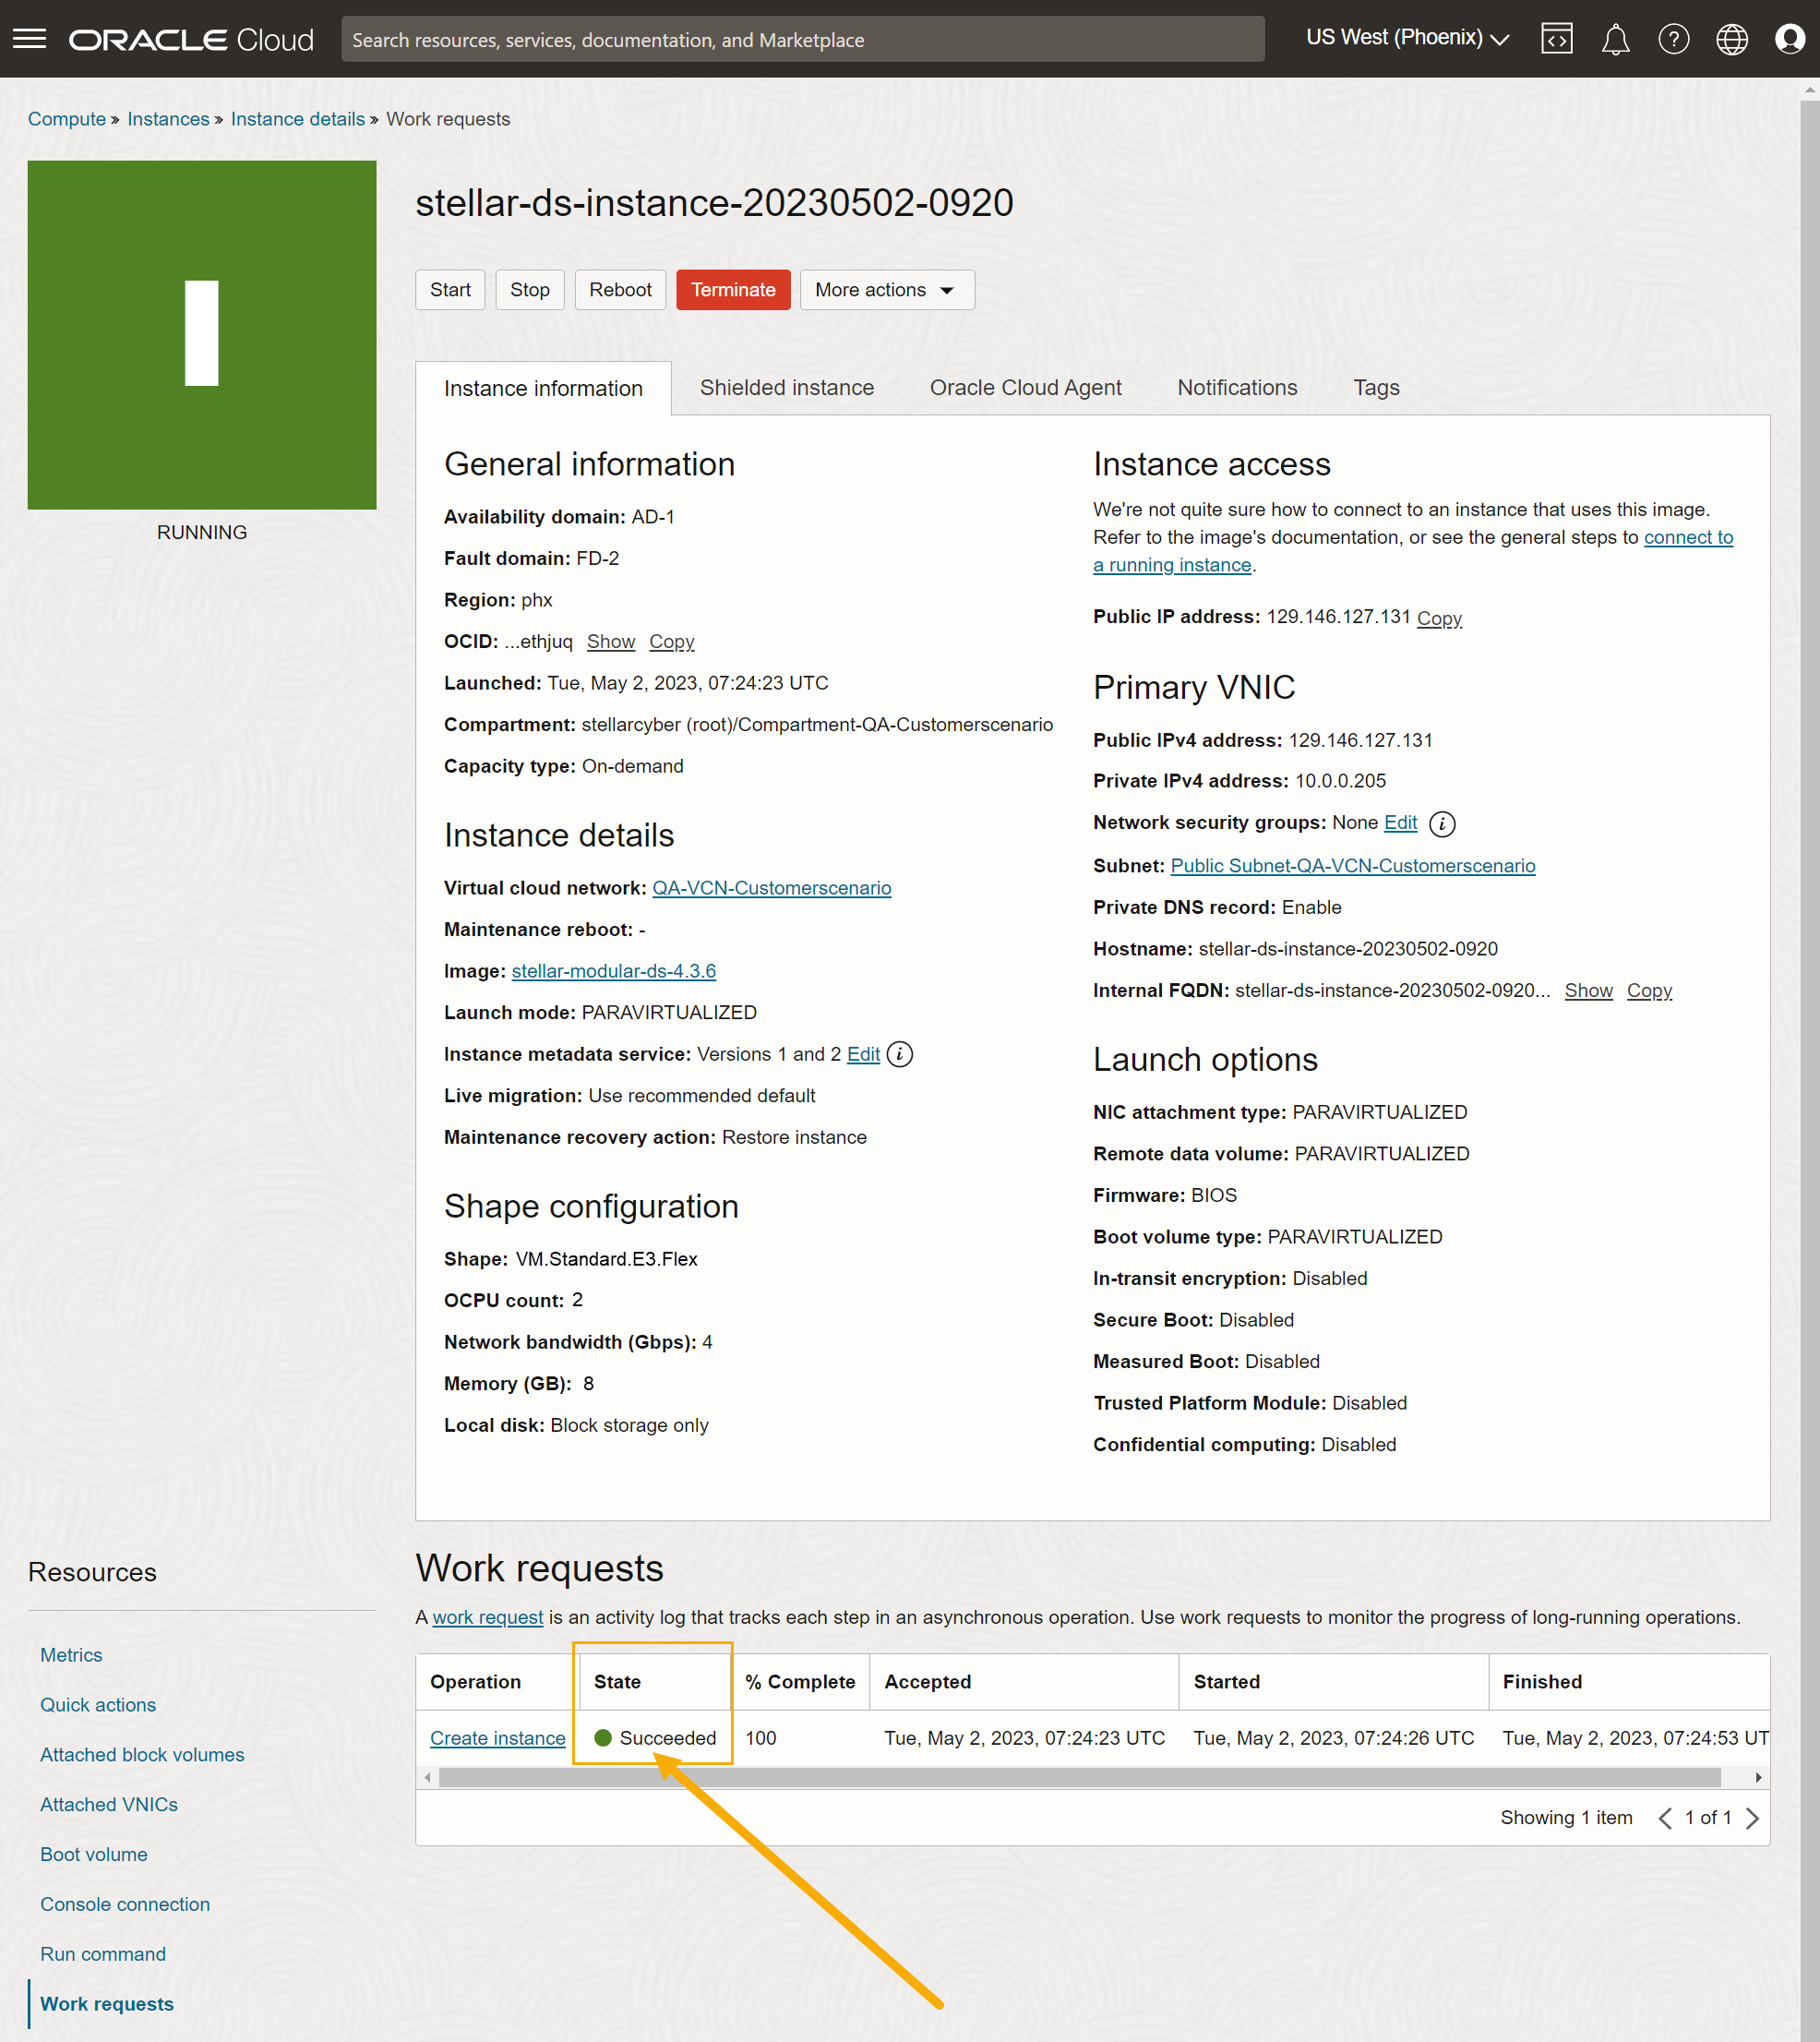The height and width of the screenshot is (2042, 1820).
Task: Open the language globe icon
Action: (x=1731, y=39)
